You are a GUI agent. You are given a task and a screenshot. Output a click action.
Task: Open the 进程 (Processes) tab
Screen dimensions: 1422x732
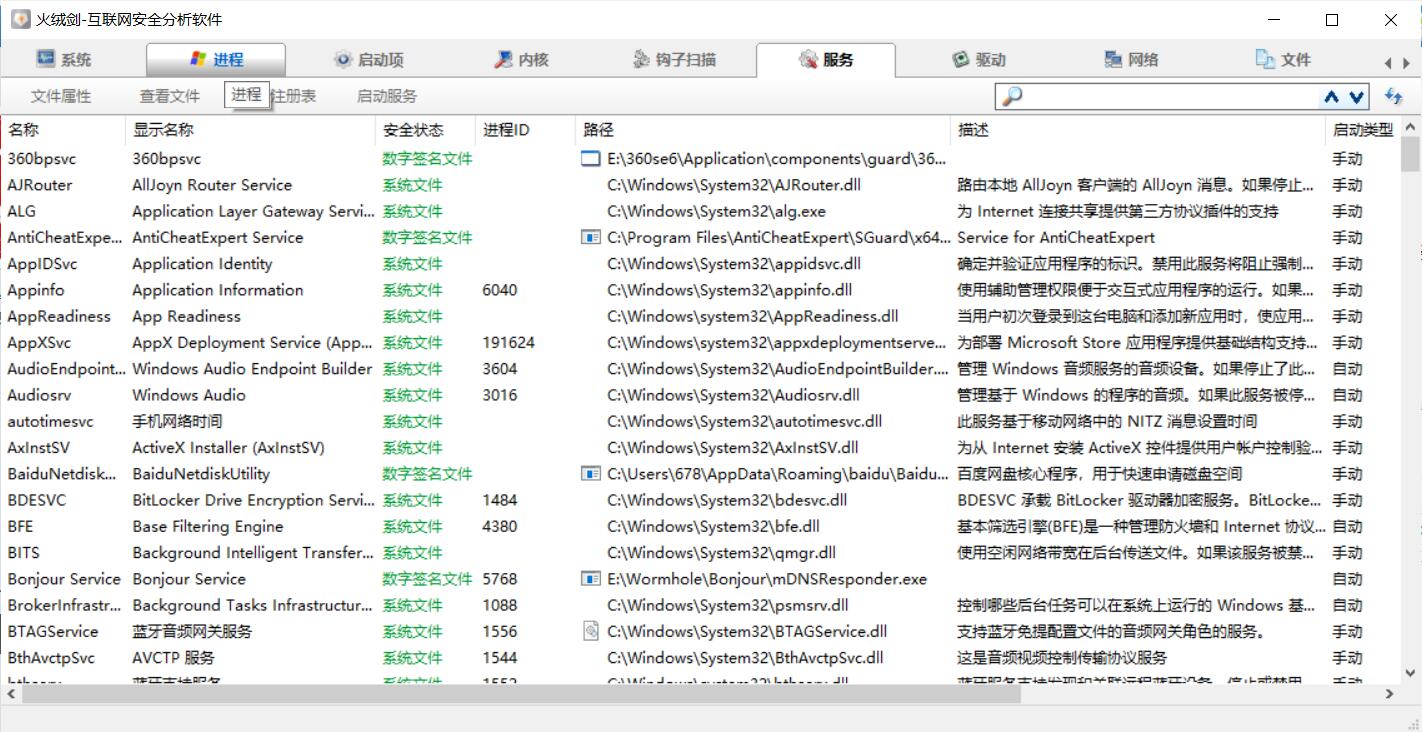(x=216, y=60)
